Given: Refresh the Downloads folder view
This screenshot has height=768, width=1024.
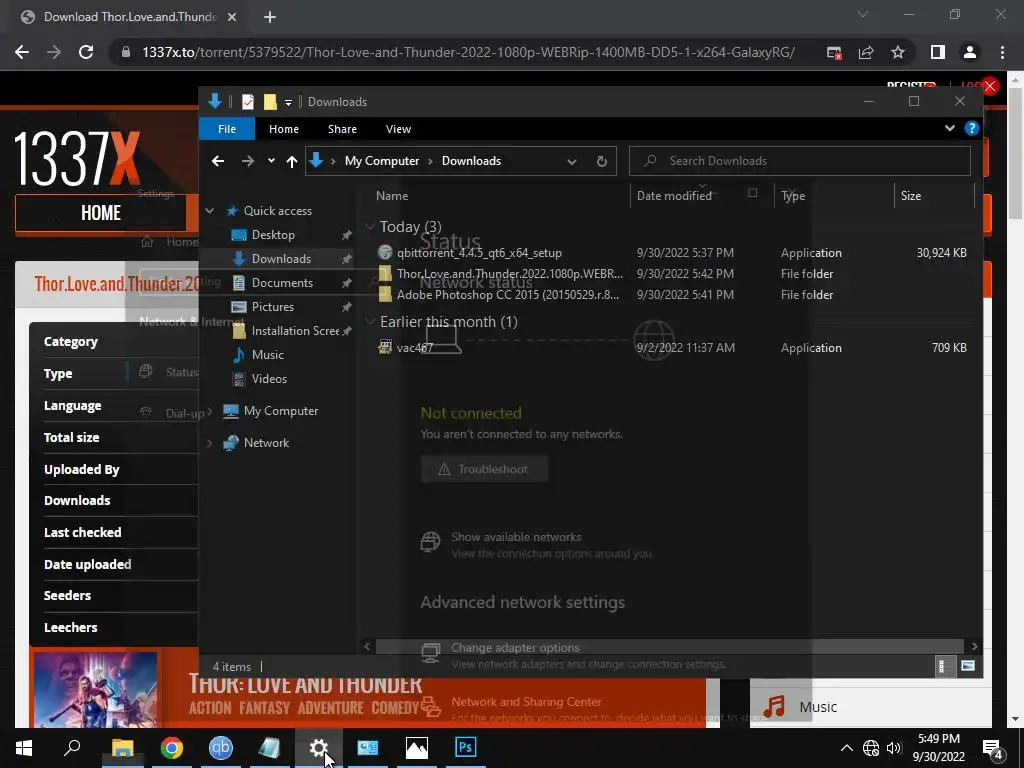Looking at the screenshot, I should tap(601, 161).
